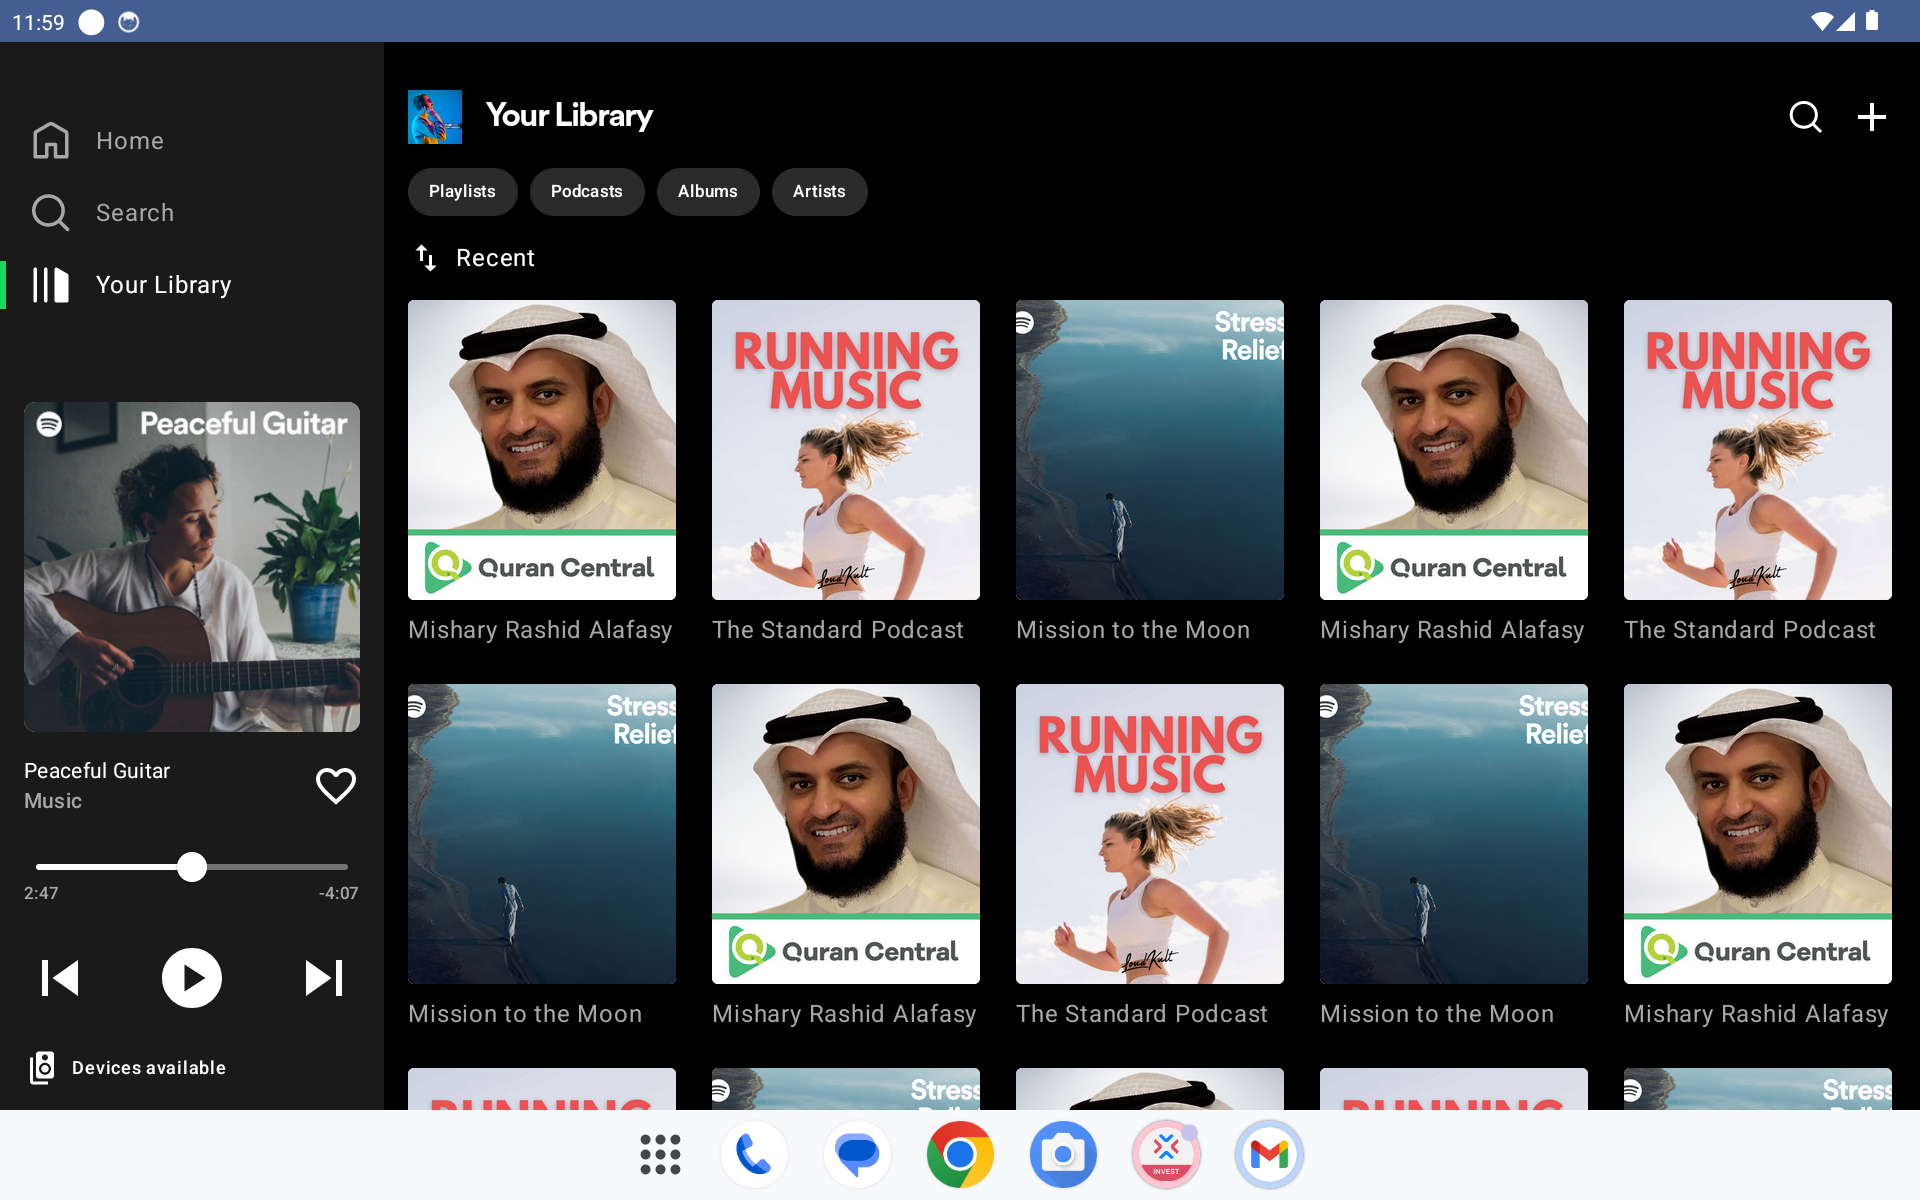The height and width of the screenshot is (1200, 1920).
Task: Click the playback progress slider
Action: (x=192, y=867)
